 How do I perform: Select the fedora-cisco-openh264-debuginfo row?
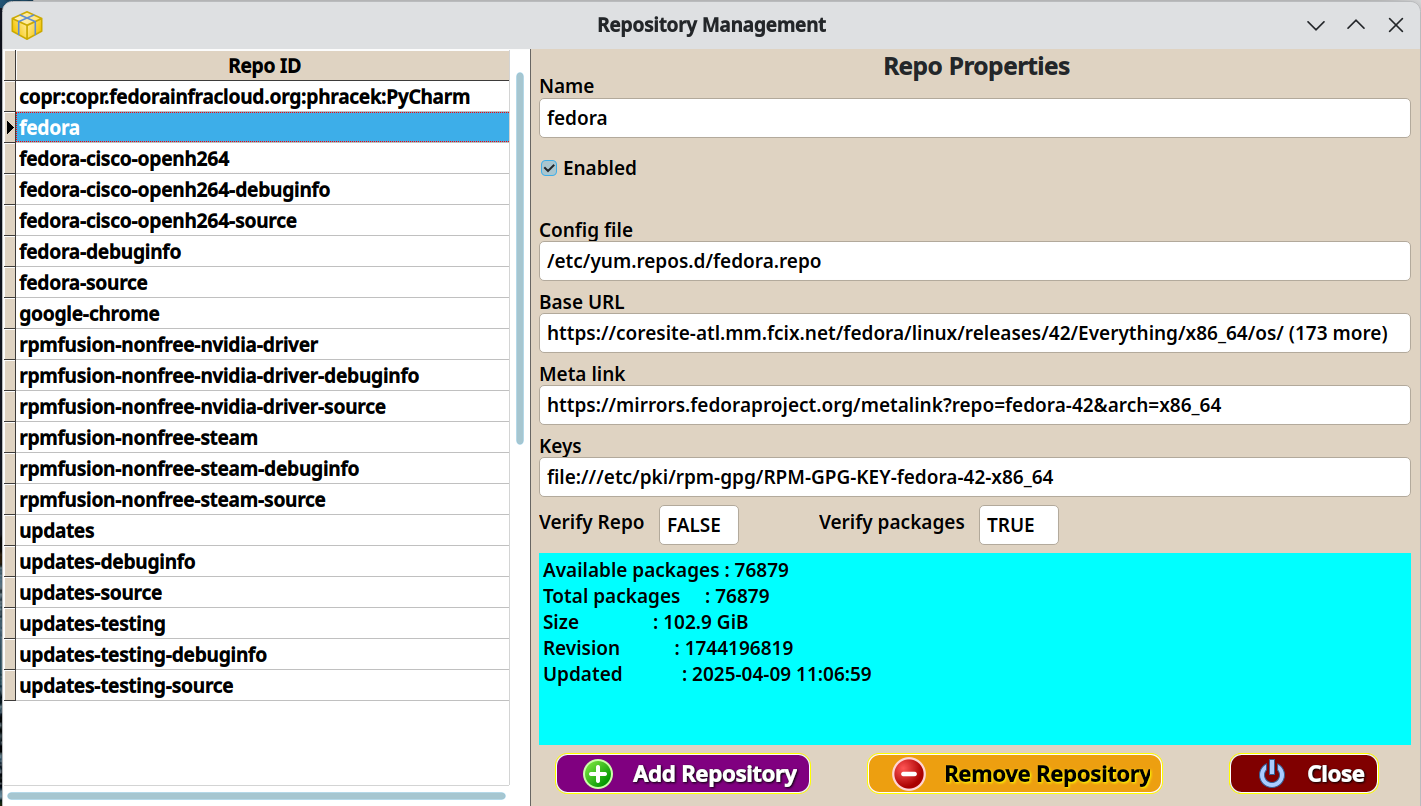click(x=263, y=190)
